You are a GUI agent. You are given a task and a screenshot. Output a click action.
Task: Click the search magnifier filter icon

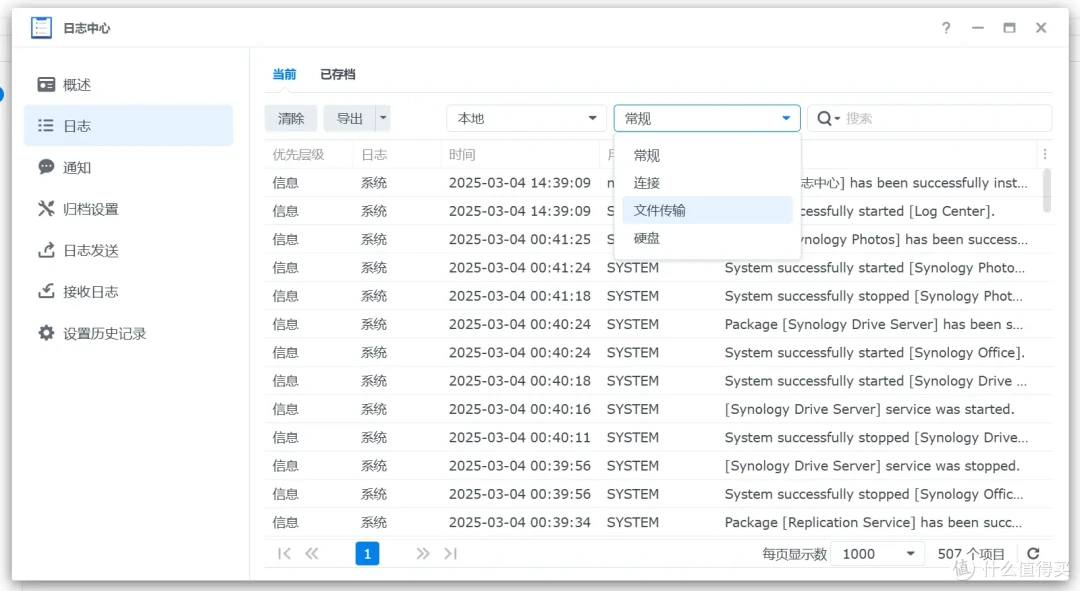(827, 118)
